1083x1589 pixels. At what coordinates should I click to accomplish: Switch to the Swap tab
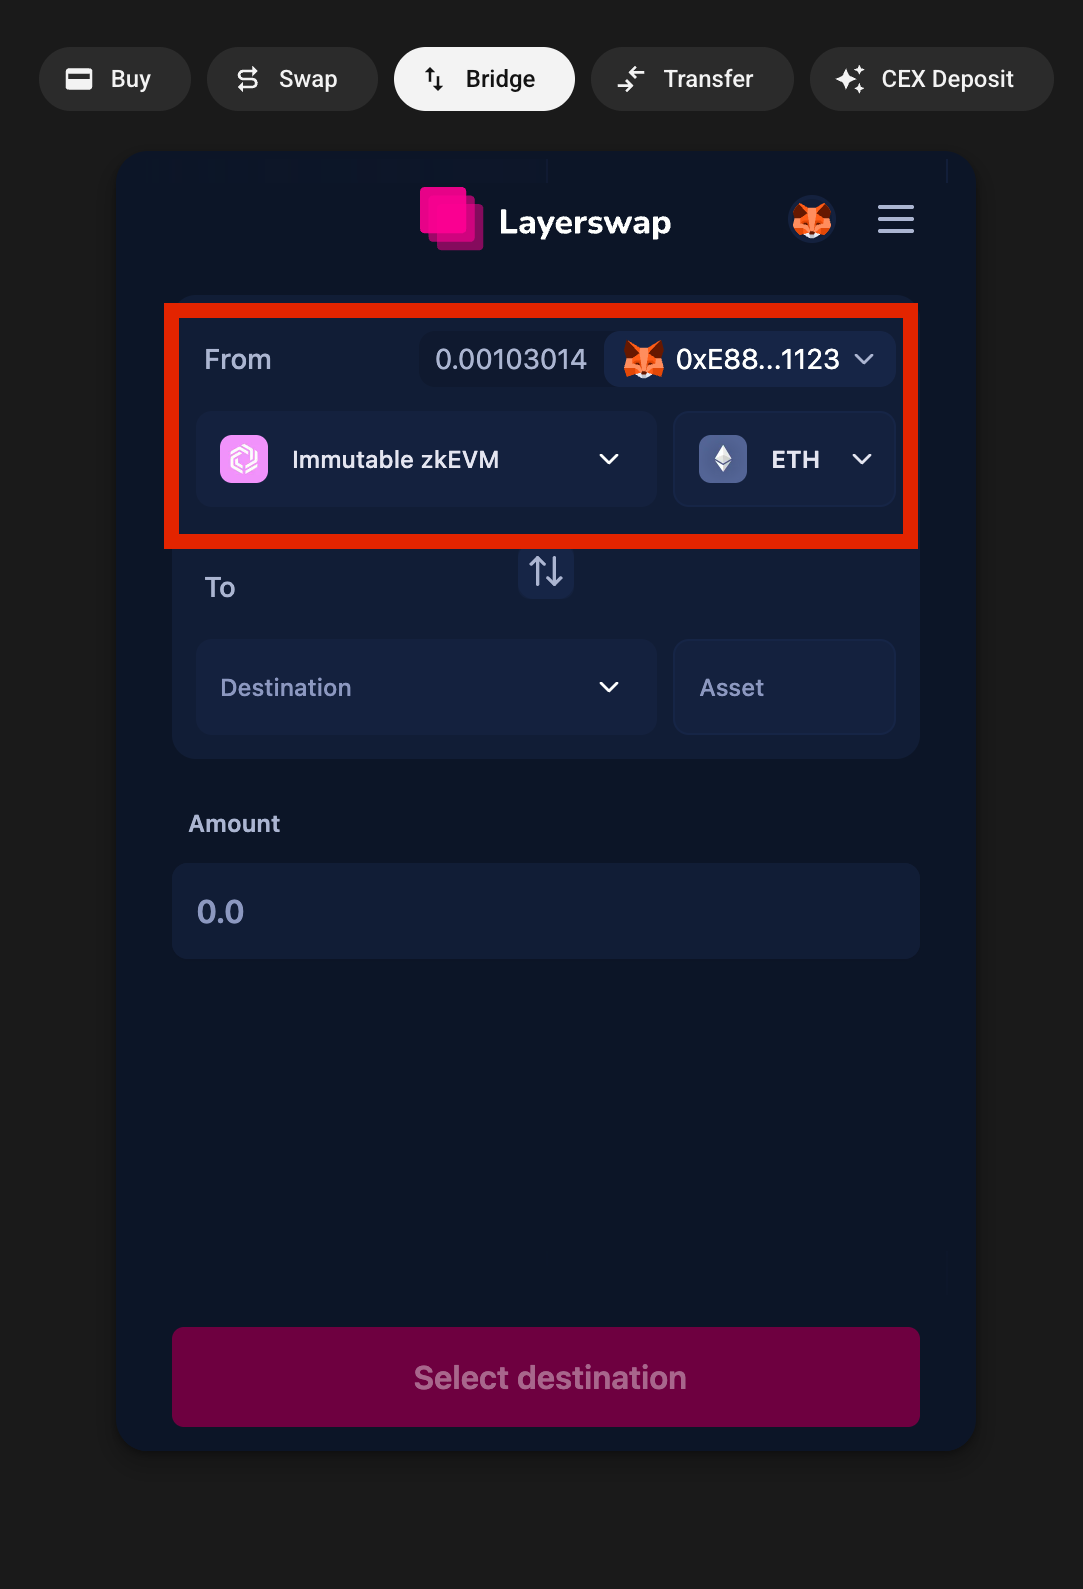(292, 79)
